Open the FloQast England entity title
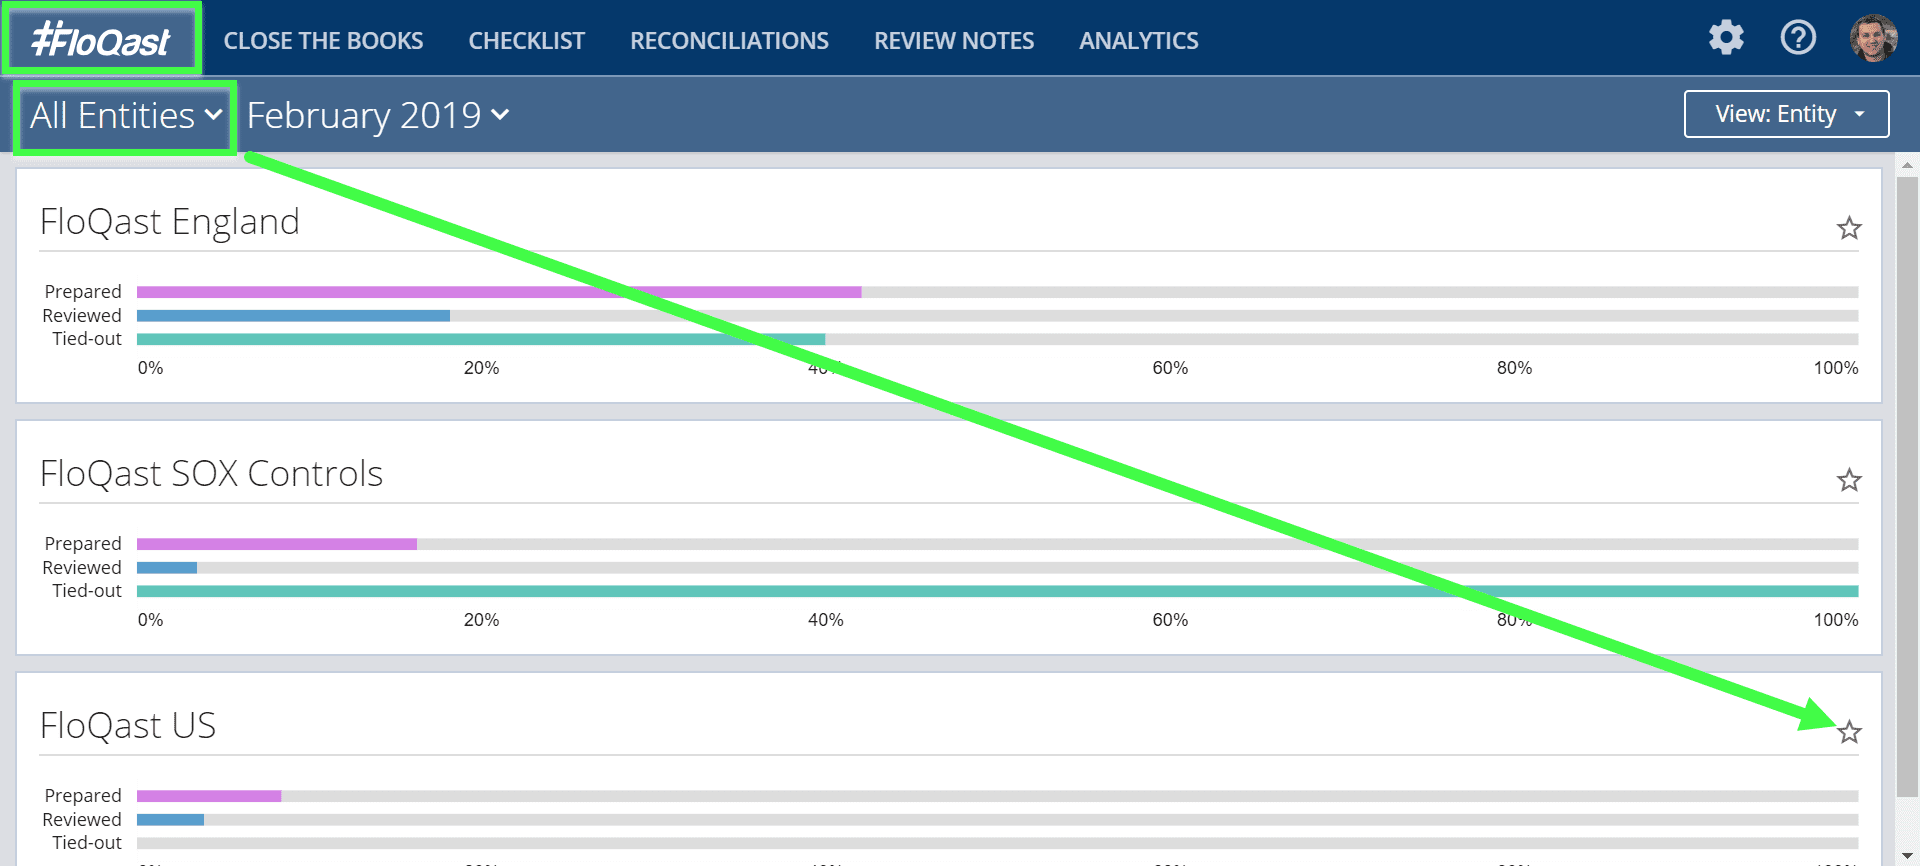1920x866 pixels. [170, 222]
